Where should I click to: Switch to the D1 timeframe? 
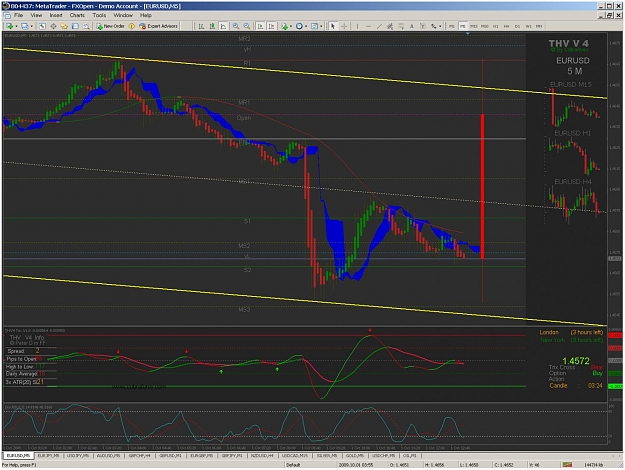point(517,26)
